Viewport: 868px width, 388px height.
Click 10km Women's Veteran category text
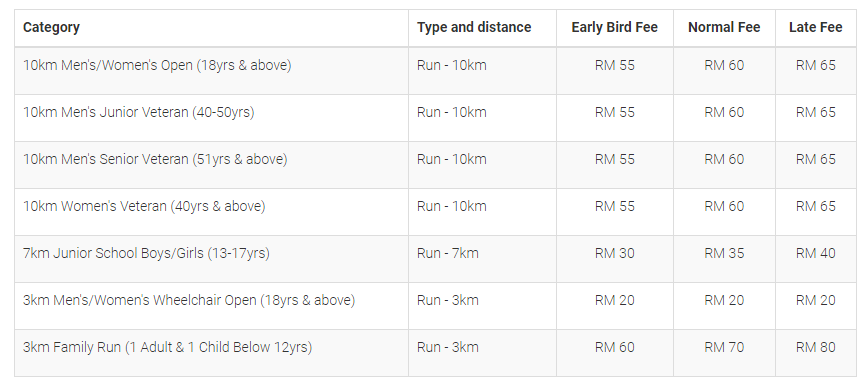(x=144, y=206)
